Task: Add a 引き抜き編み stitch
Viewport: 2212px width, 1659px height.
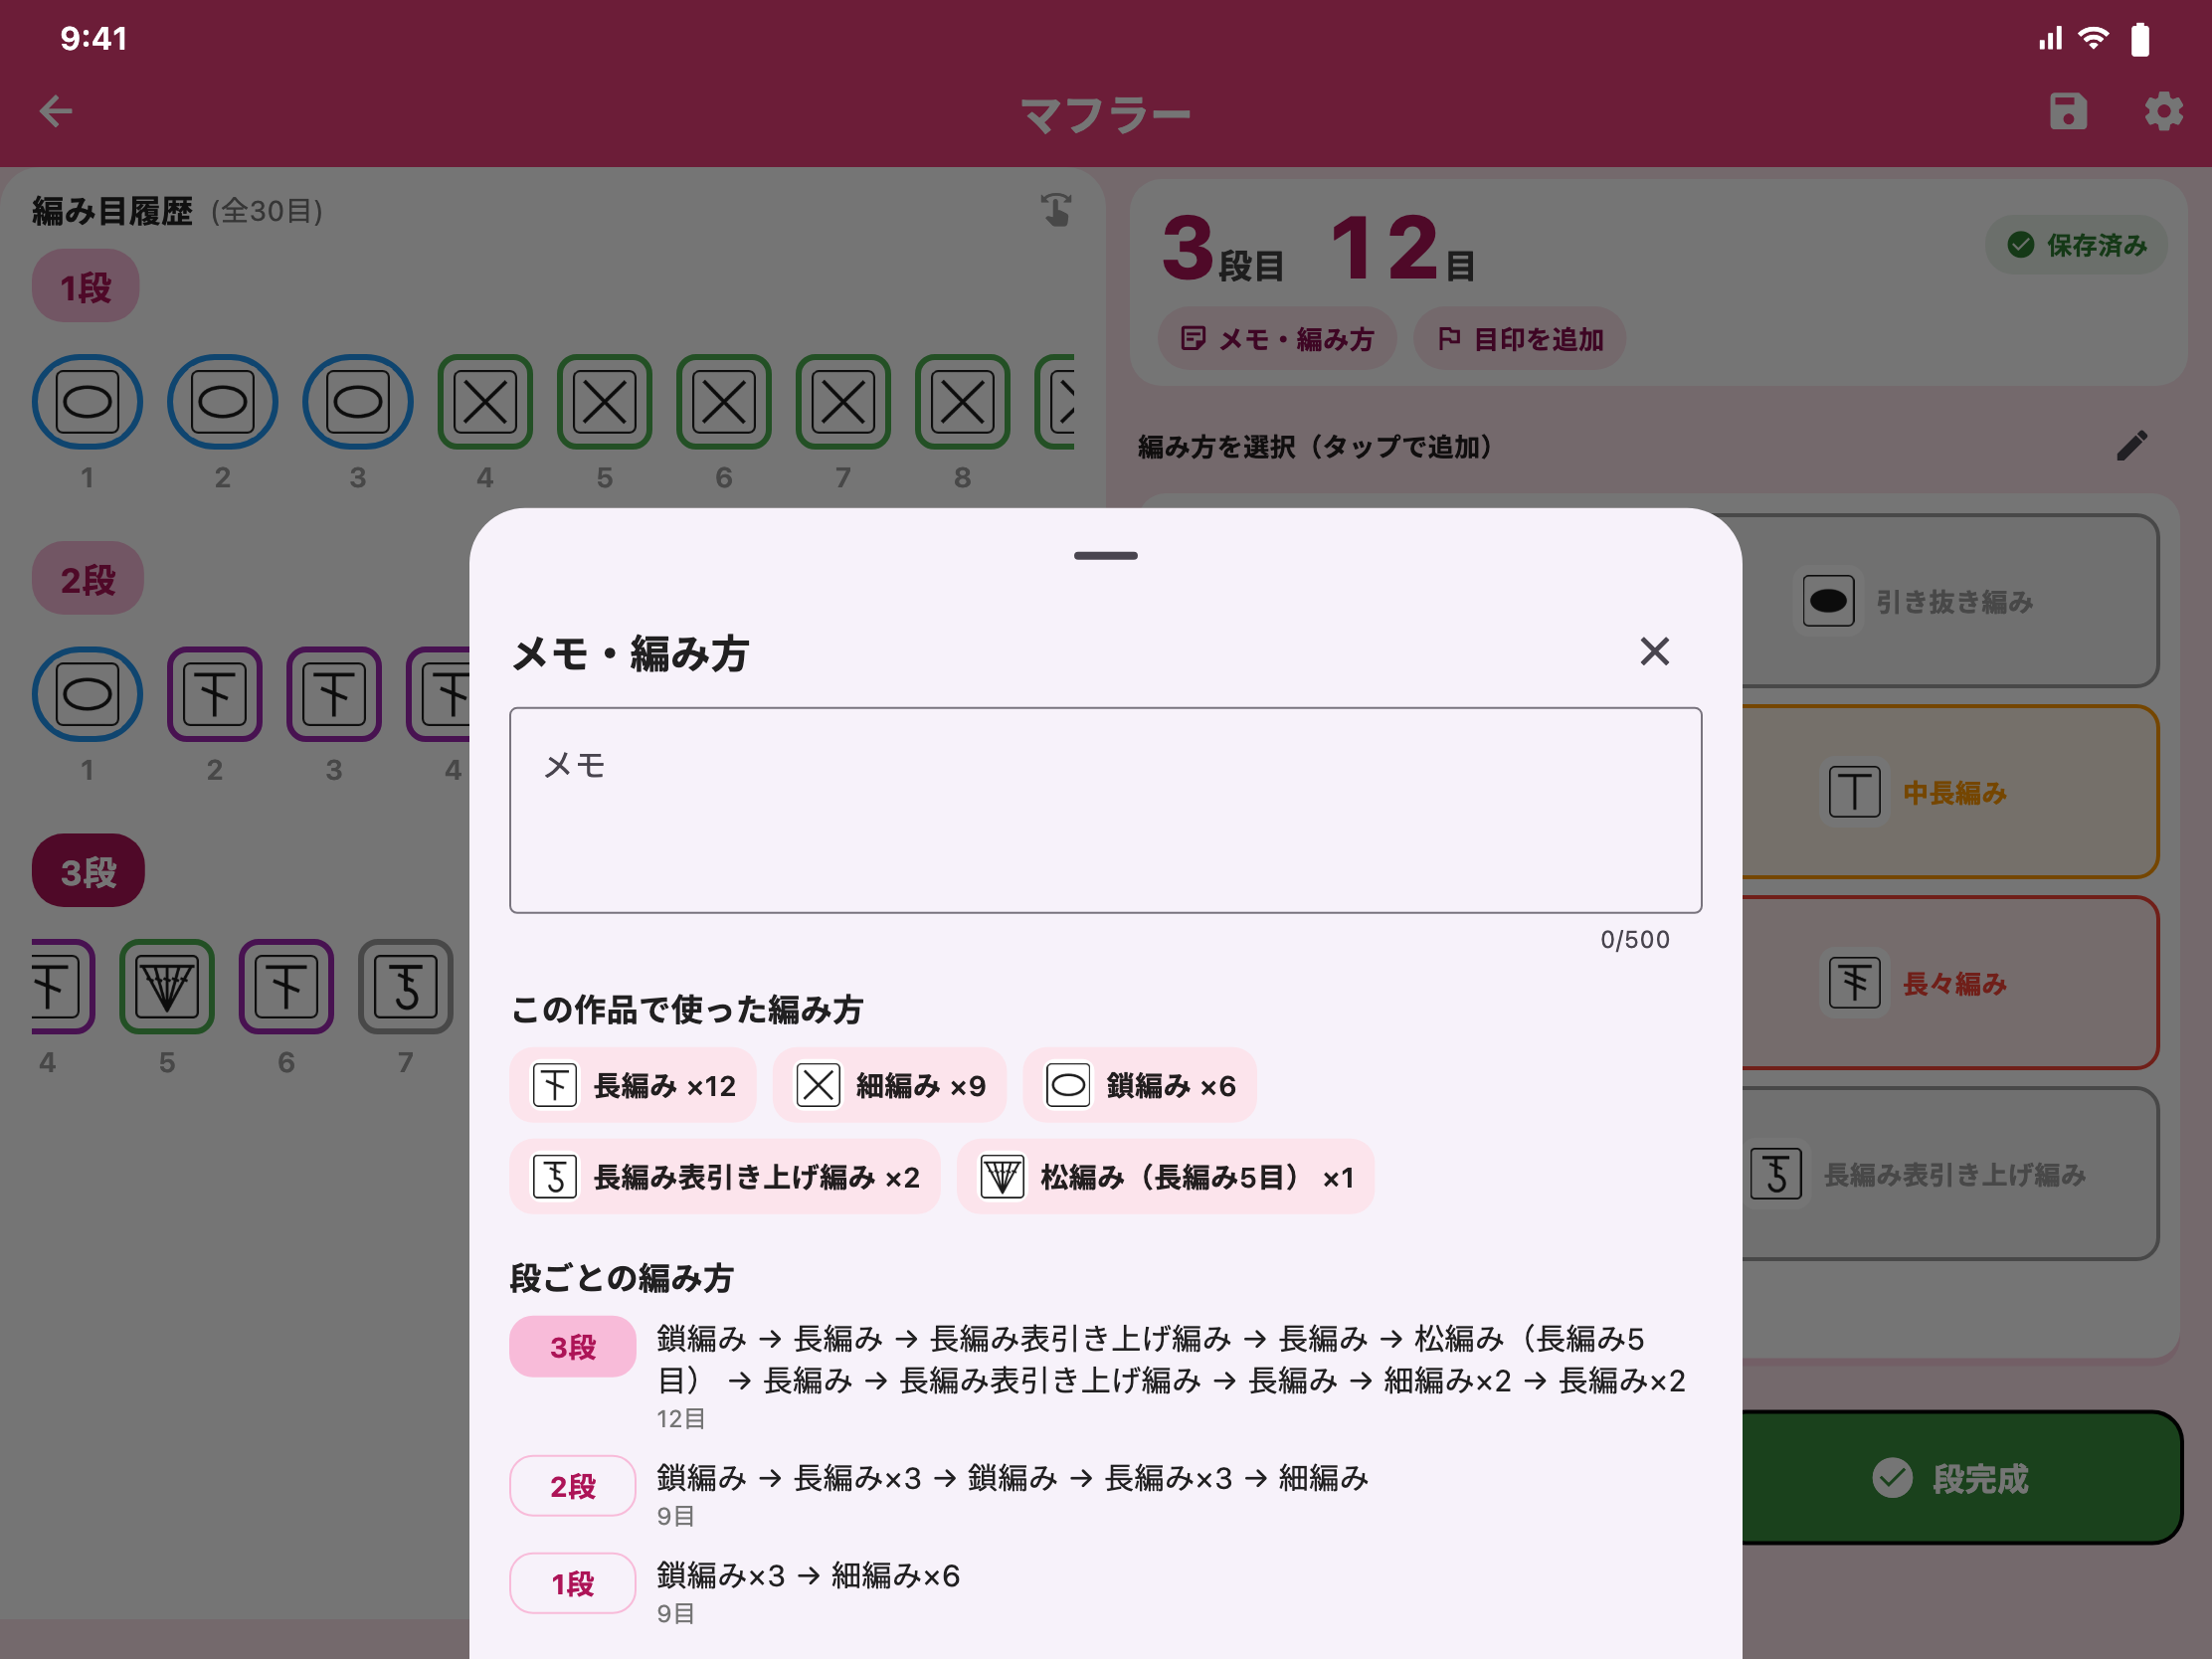Action: (x=1950, y=601)
